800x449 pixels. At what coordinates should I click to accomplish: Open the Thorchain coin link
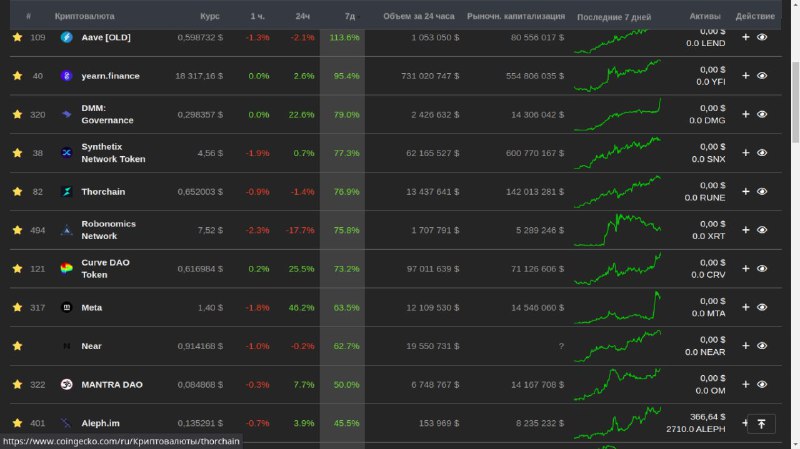tap(103, 191)
